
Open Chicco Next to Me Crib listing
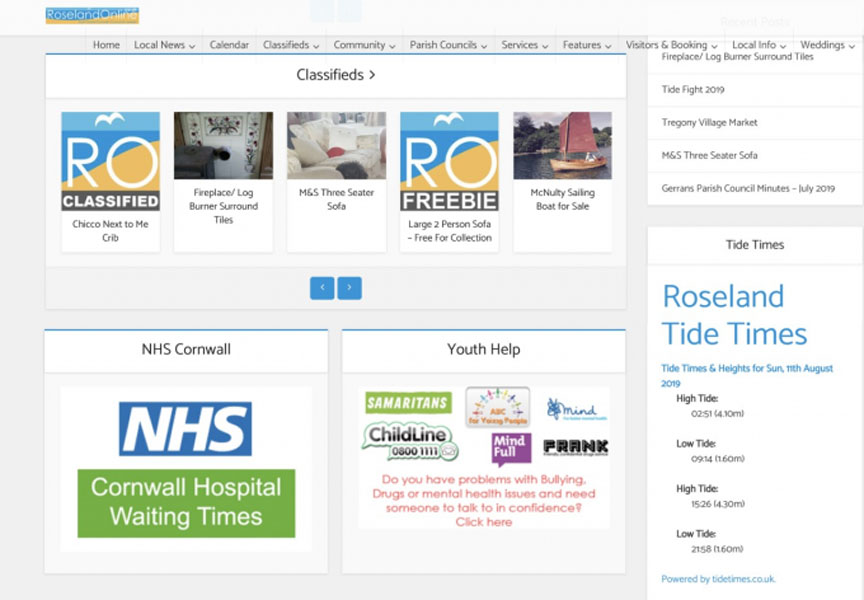tap(110, 231)
